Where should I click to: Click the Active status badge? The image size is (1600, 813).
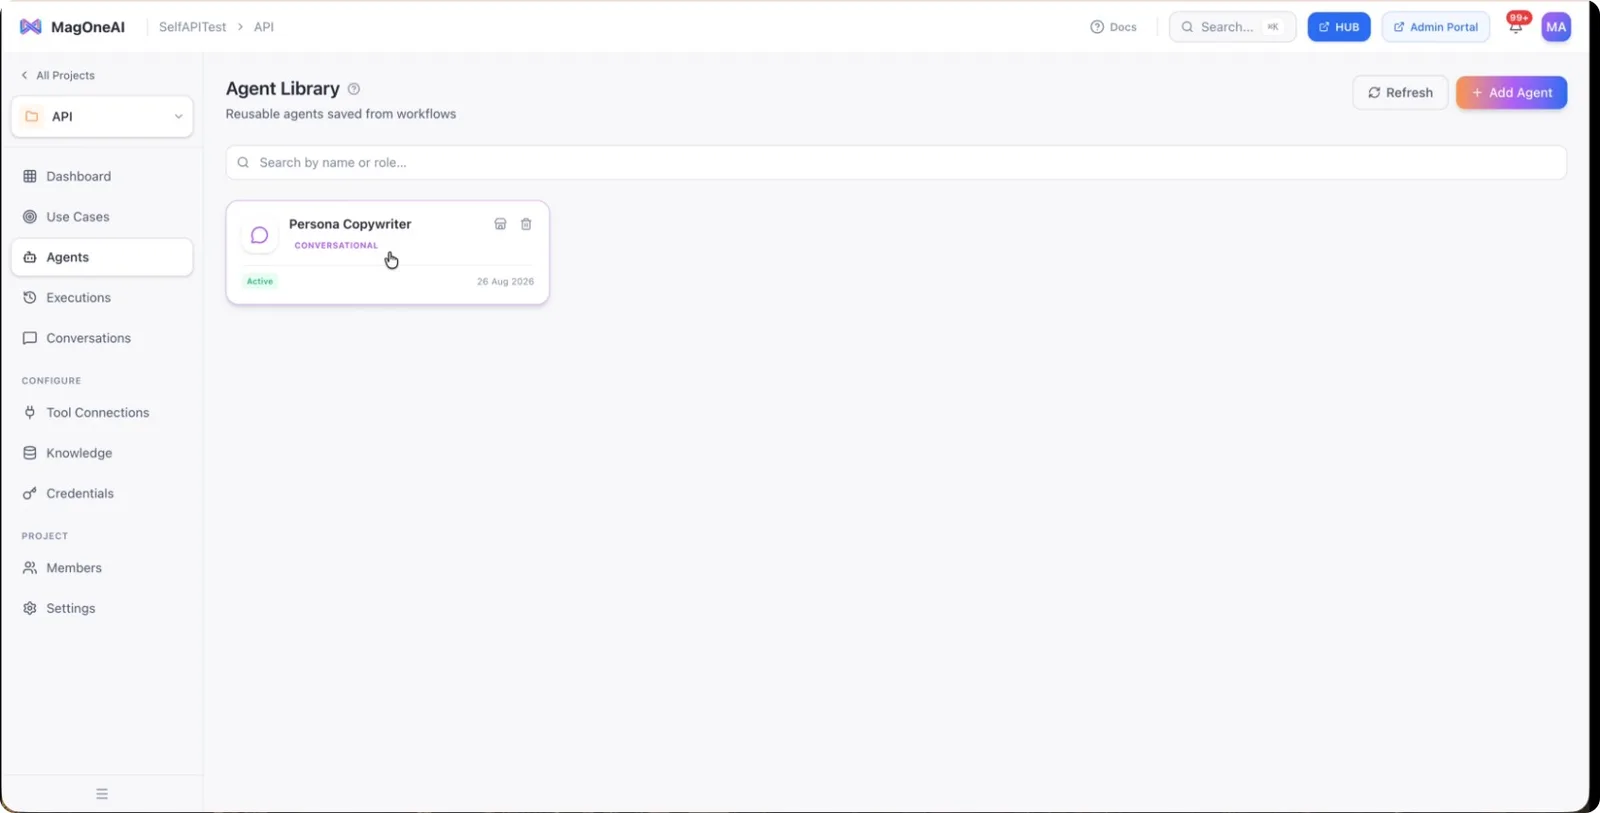click(x=260, y=281)
